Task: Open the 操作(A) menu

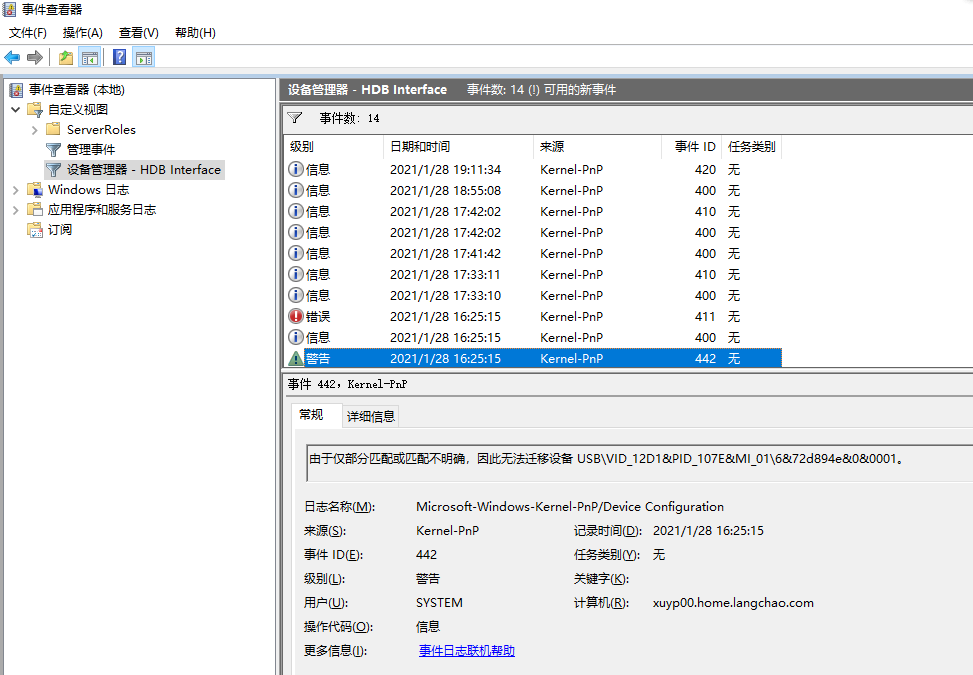Action: (x=83, y=33)
